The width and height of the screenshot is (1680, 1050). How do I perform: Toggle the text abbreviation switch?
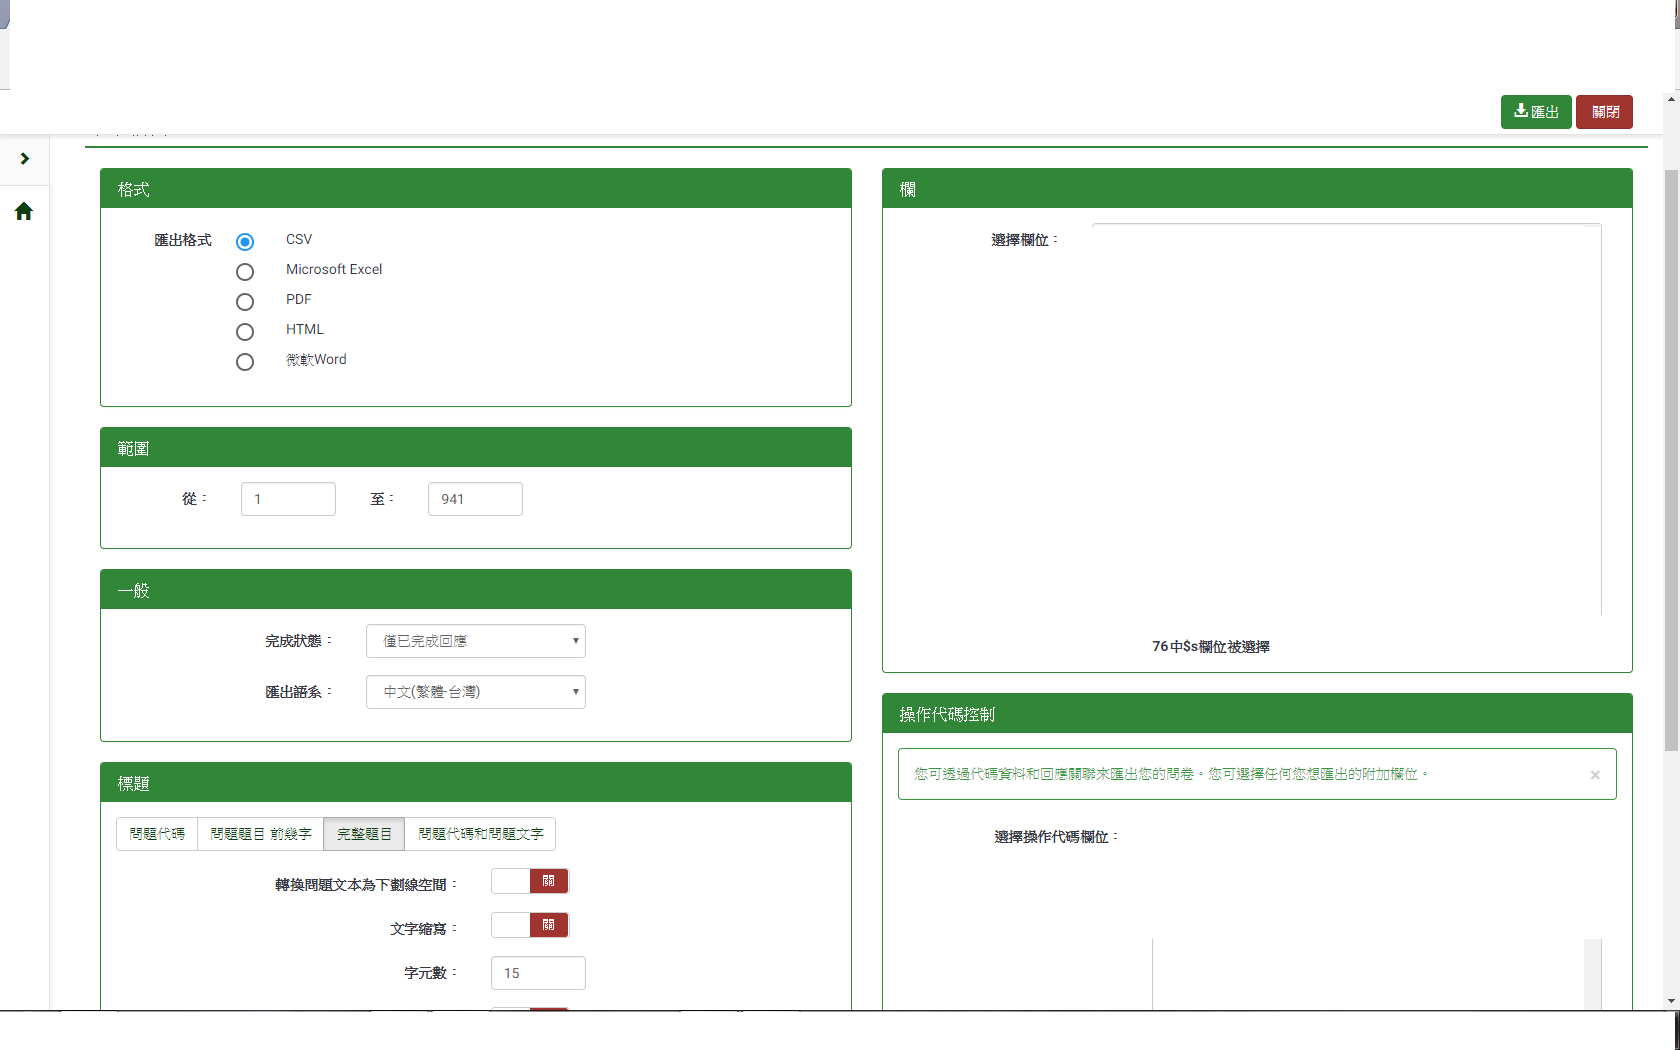click(x=529, y=925)
